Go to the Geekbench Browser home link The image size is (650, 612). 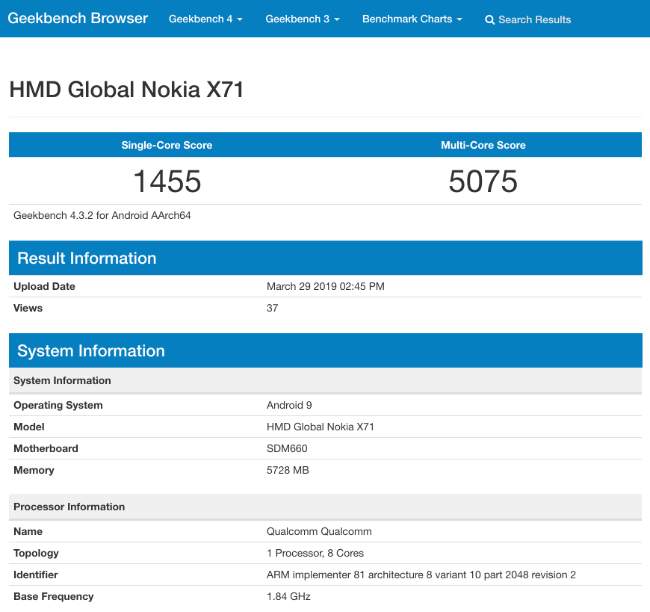click(x=79, y=18)
